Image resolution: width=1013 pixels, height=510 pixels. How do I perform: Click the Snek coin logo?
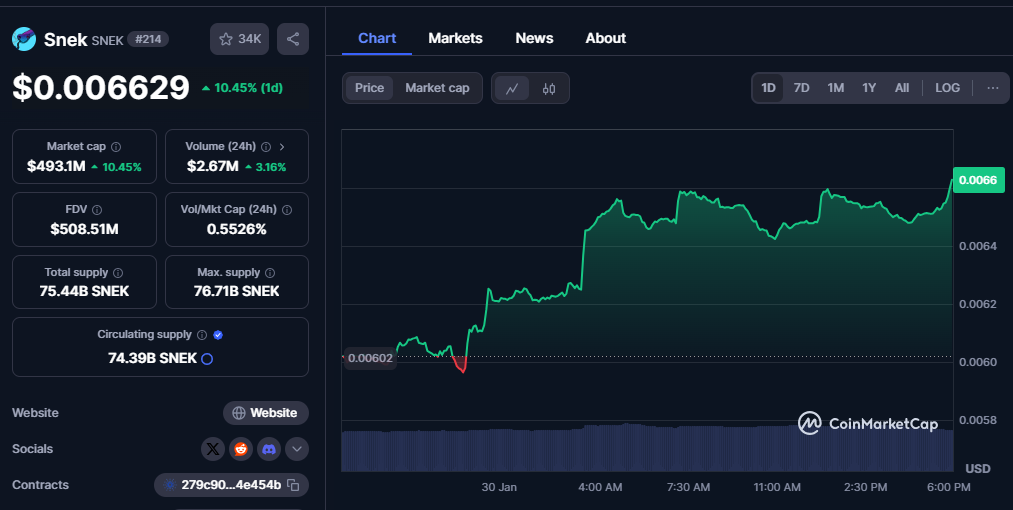pos(24,39)
